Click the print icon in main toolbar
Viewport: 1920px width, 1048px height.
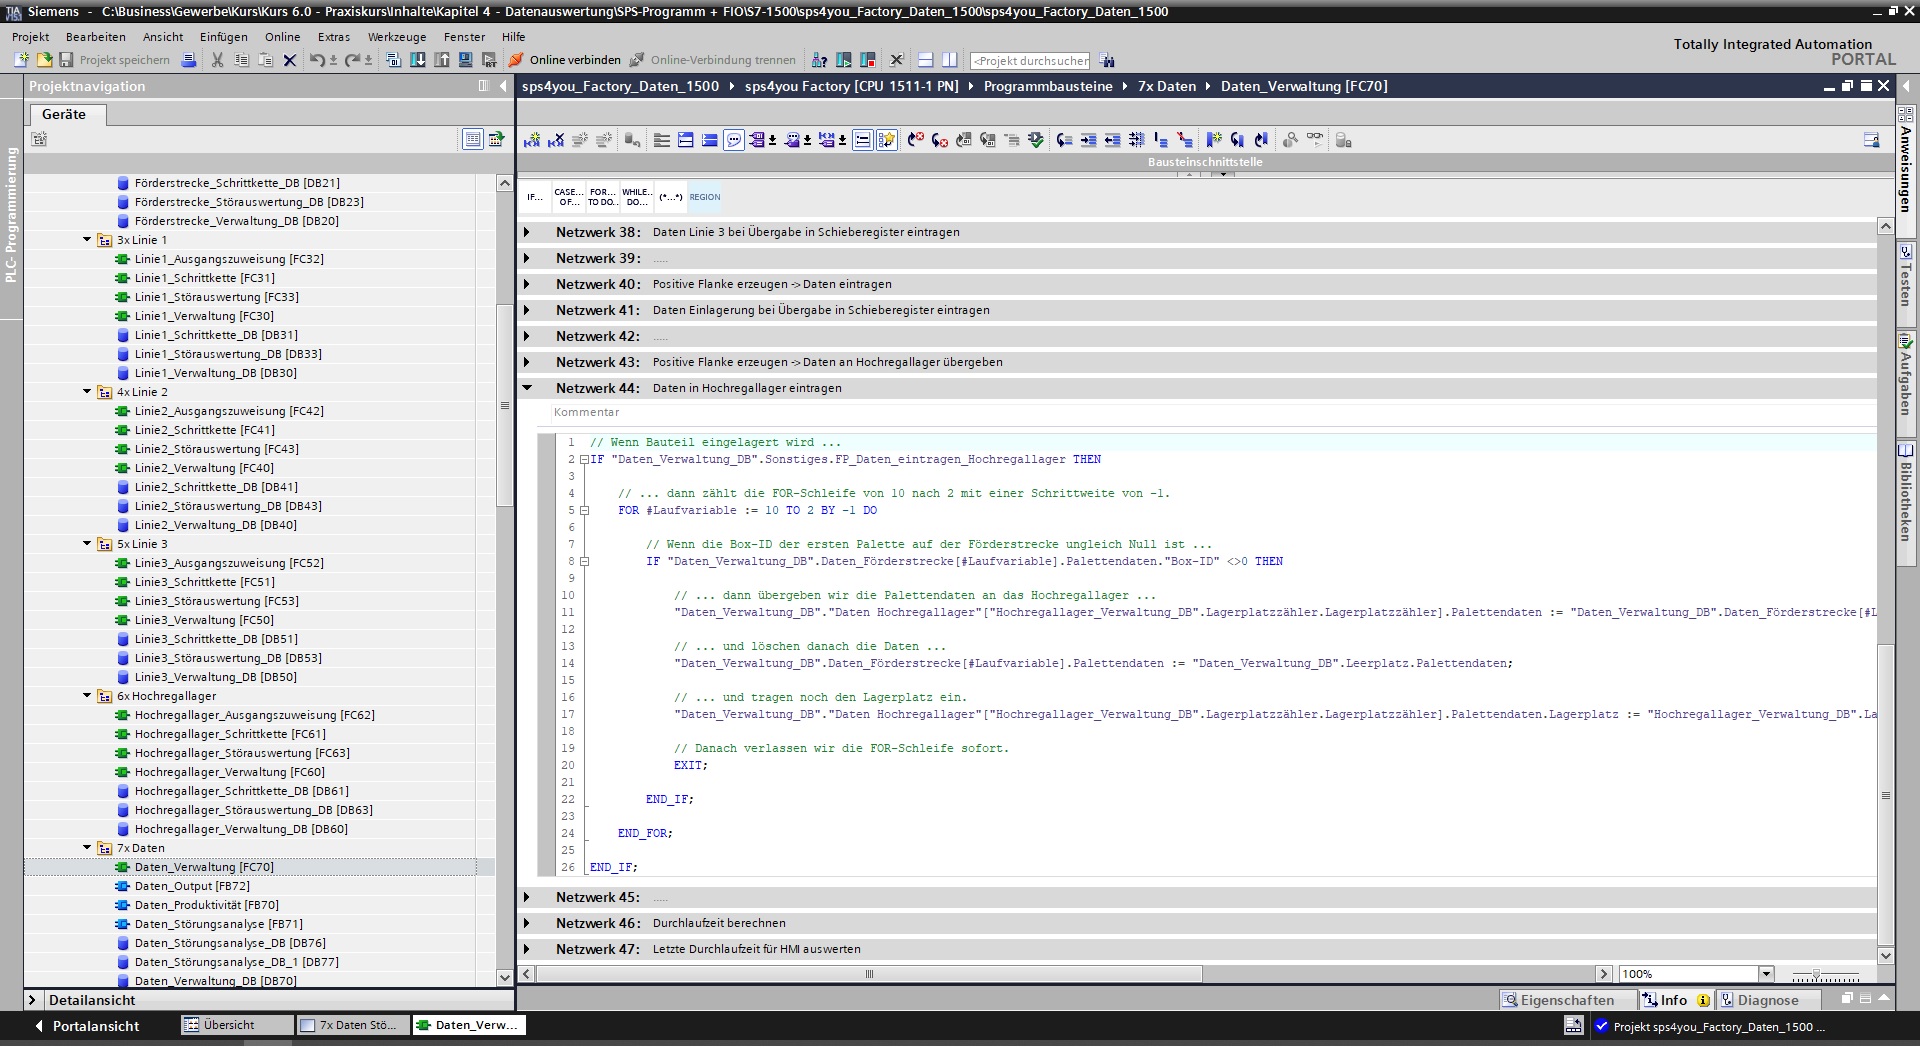pos(189,60)
